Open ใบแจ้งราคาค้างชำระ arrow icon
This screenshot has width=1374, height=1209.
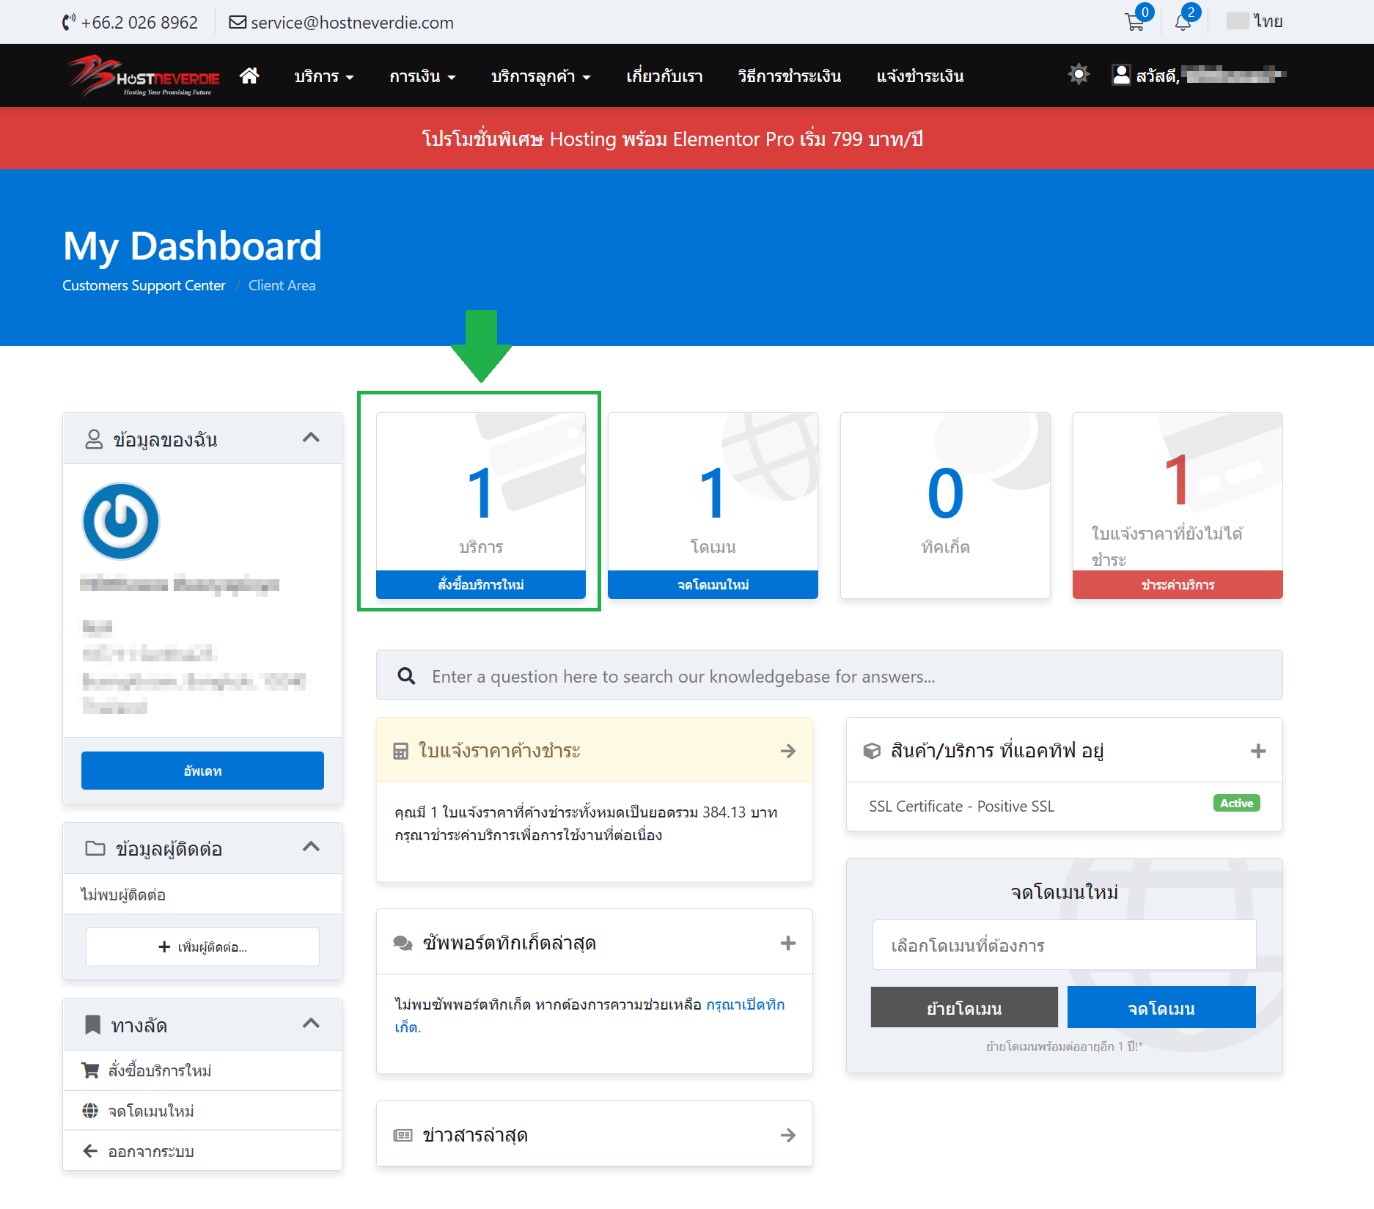[788, 751]
